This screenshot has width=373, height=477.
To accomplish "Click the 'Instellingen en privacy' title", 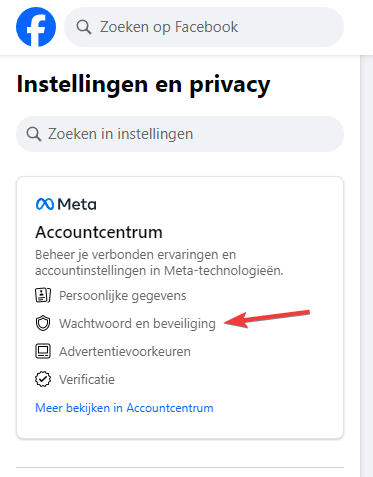I will point(143,85).
